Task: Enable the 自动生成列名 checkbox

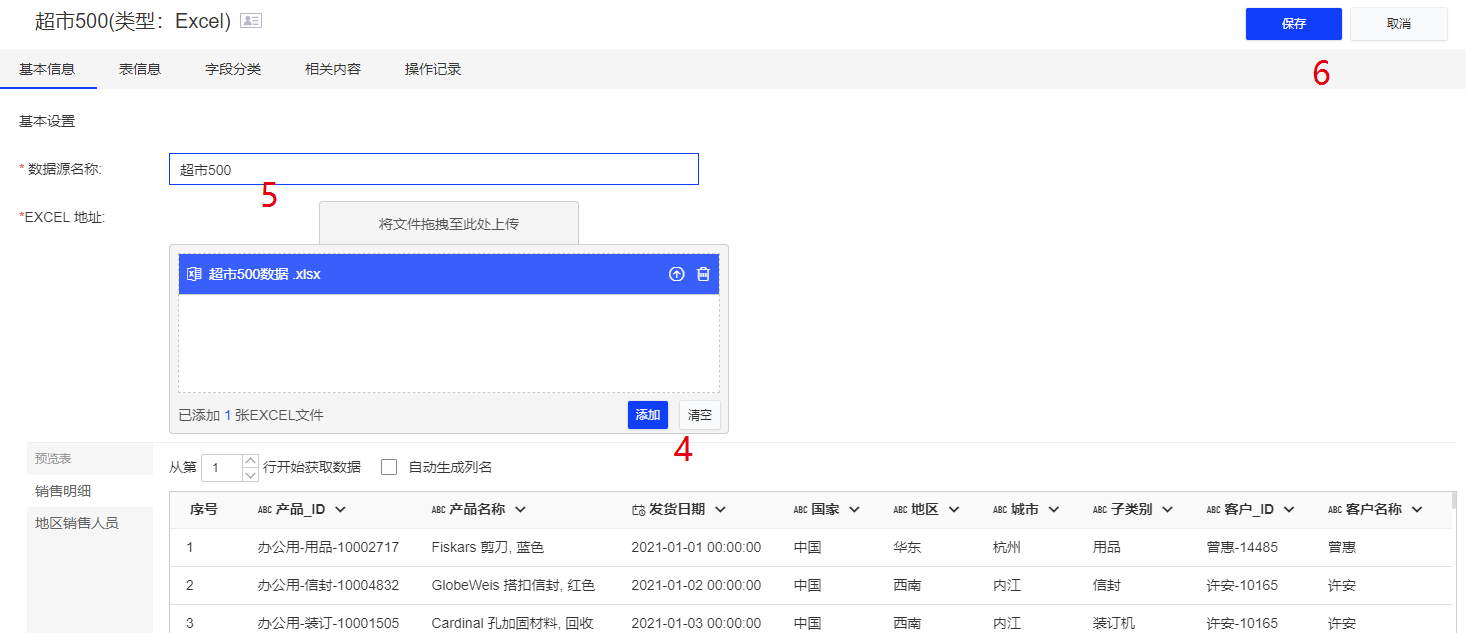Action: (389, 467)
